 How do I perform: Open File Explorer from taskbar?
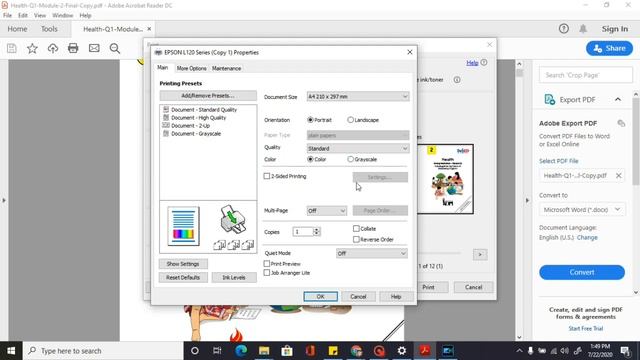[264, 351]
